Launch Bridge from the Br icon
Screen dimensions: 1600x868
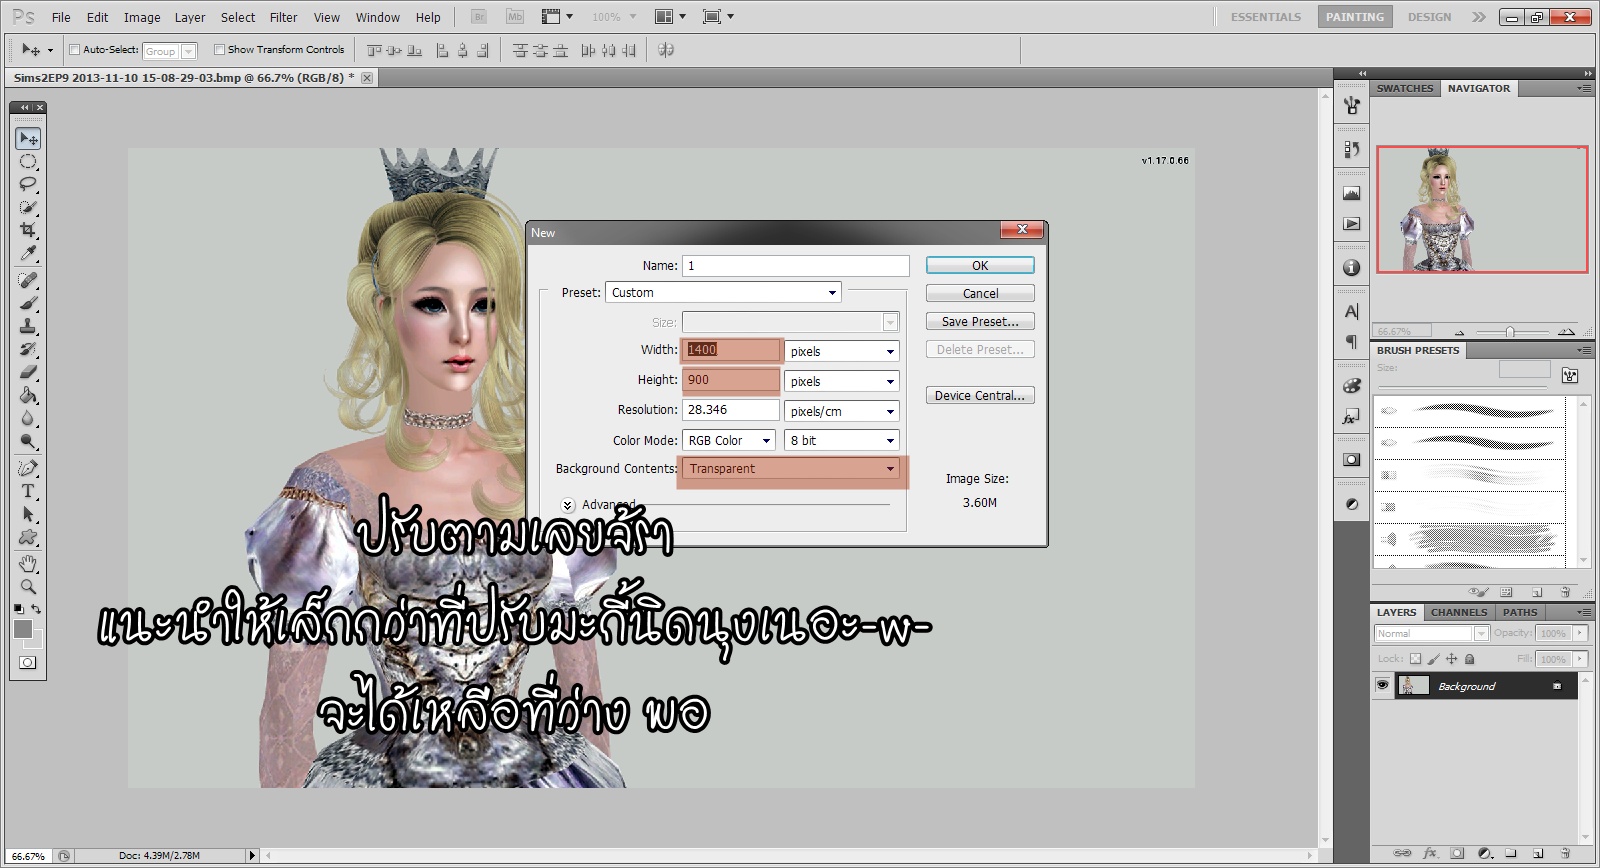(x=479, y=17)
